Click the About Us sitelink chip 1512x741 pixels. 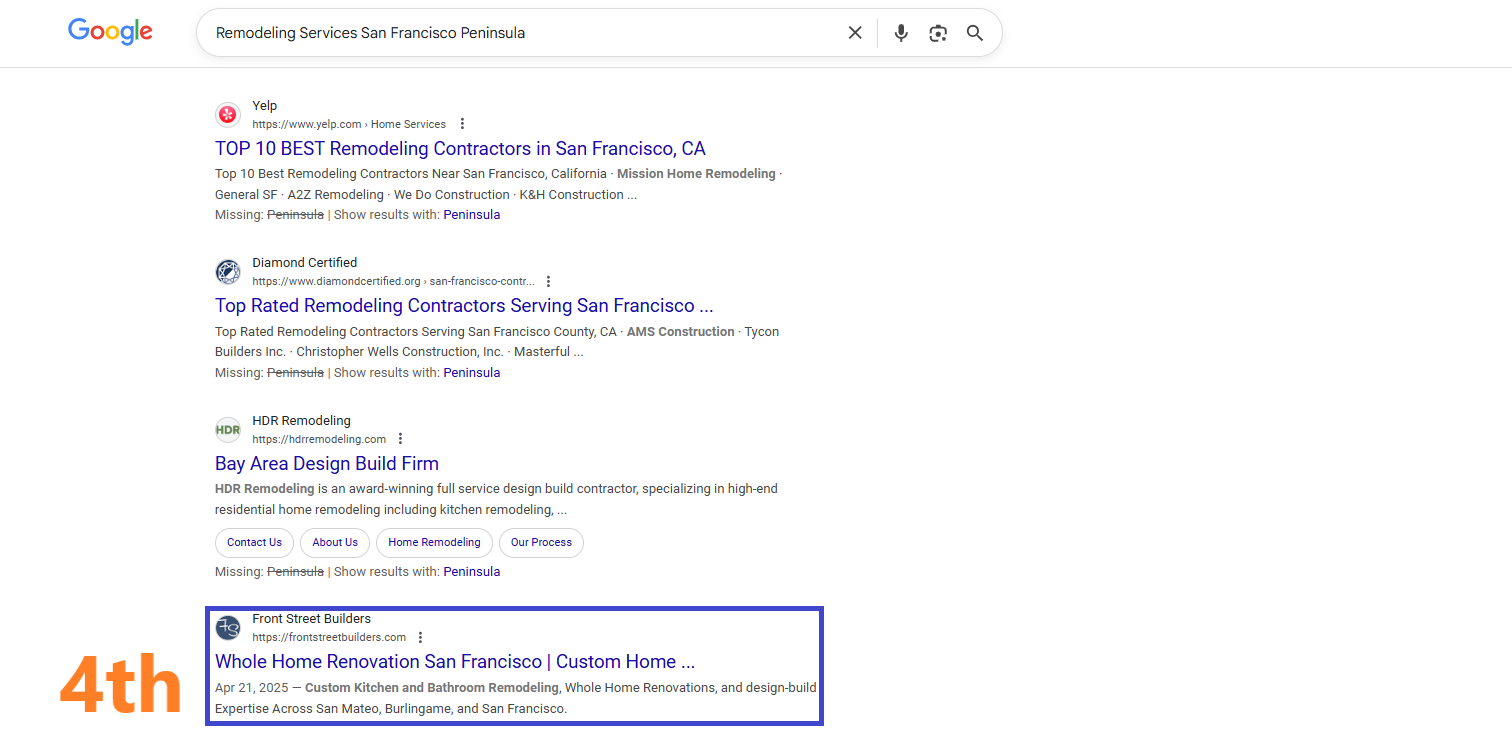click(x=335, y=543)
